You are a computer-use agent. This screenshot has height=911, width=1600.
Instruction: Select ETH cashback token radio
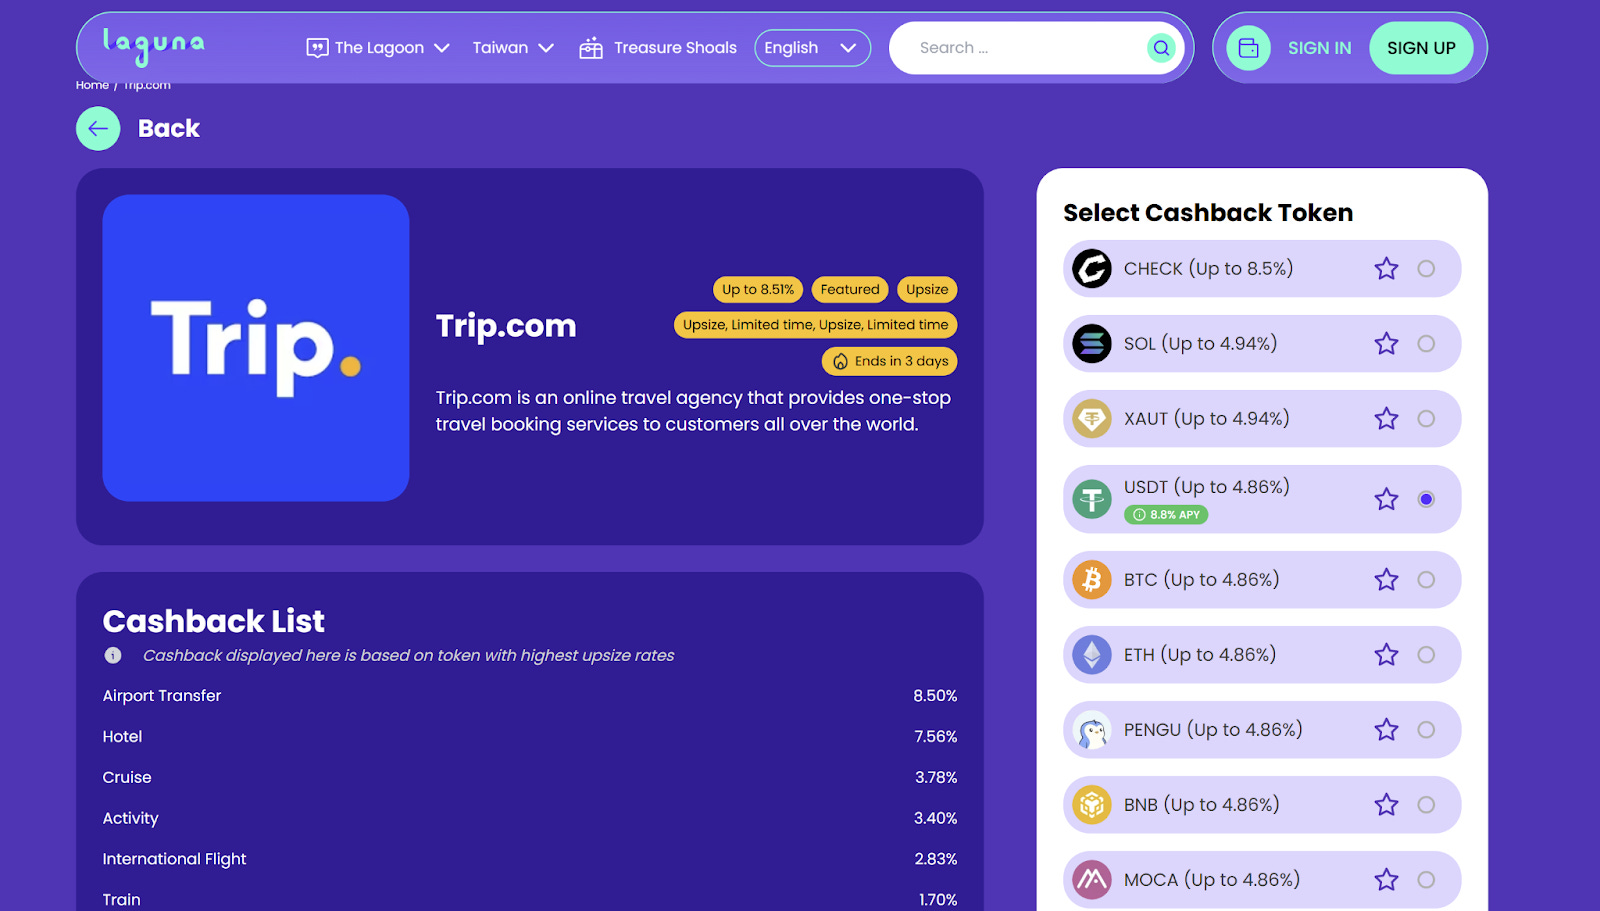pyautogui.click(x=1426, y=655)
